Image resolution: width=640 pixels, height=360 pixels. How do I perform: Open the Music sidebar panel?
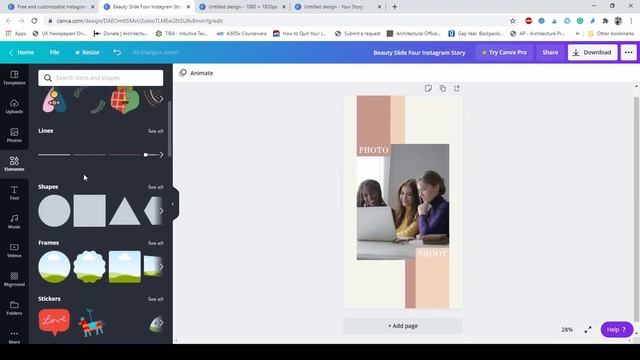pos(14,221)
